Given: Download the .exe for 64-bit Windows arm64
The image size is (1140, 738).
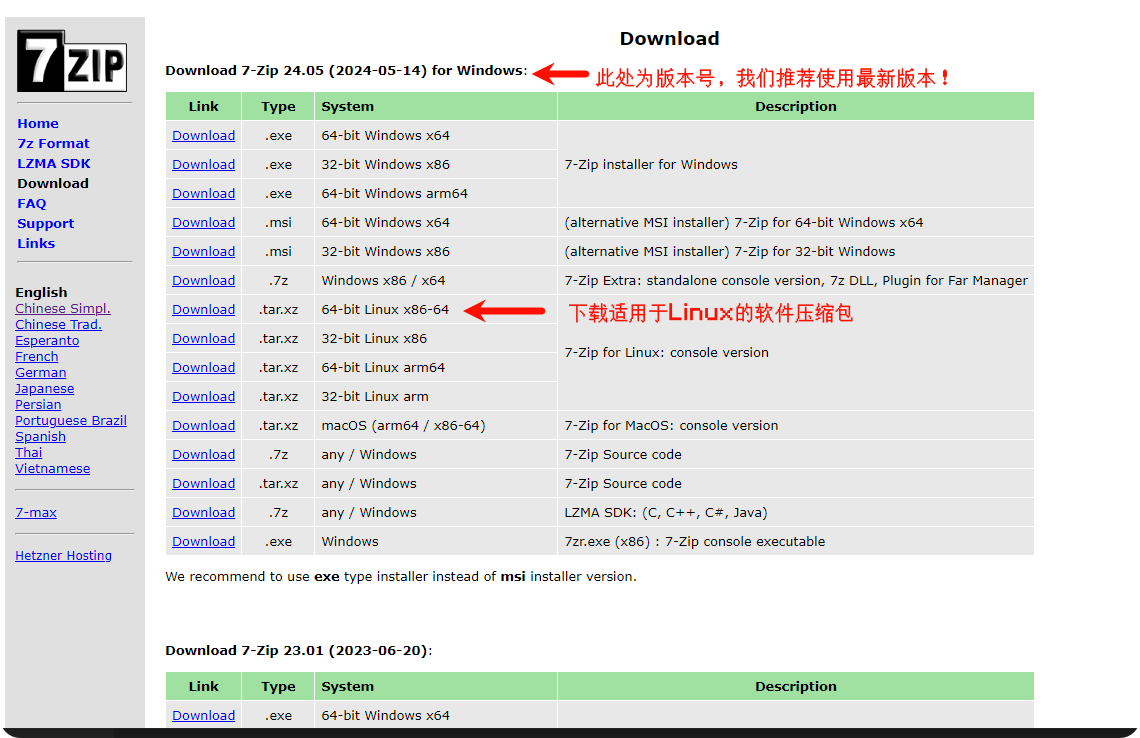Looking at the screenshot, I should point(204,193).
